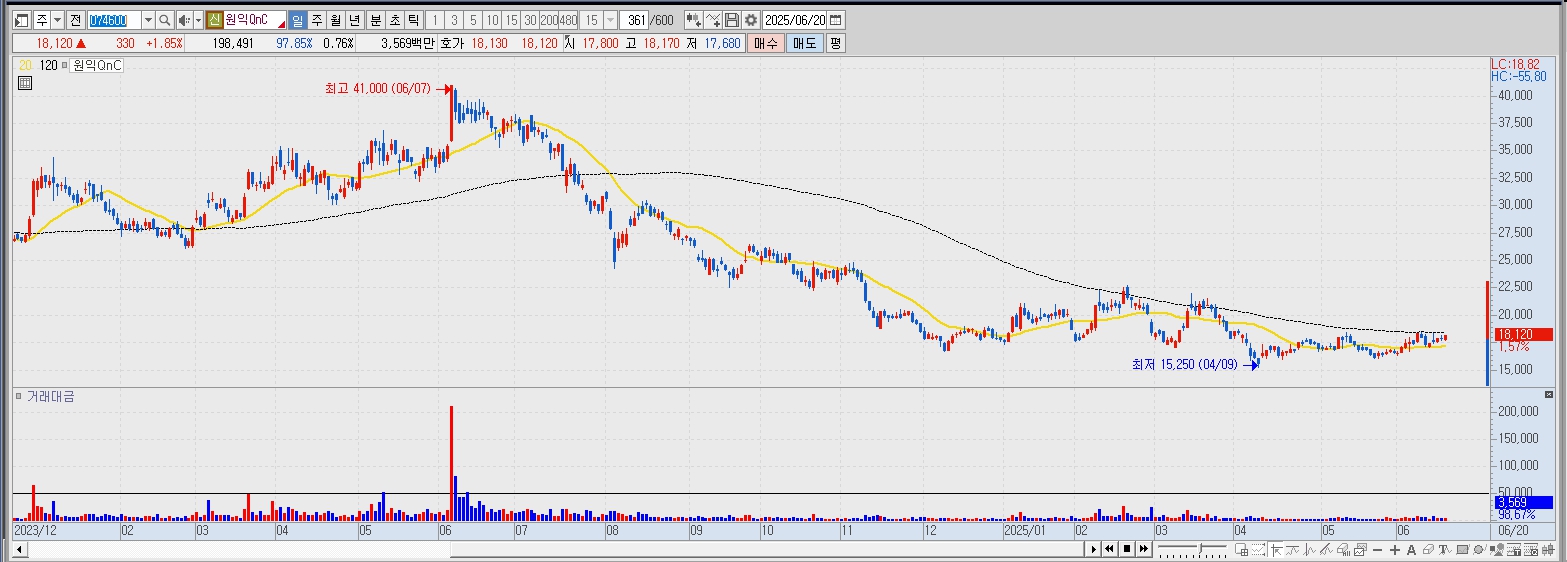Viewport: 1567px width, 562px height.
Task: Click the grid table icon on chart area
Action: (23, 83)
